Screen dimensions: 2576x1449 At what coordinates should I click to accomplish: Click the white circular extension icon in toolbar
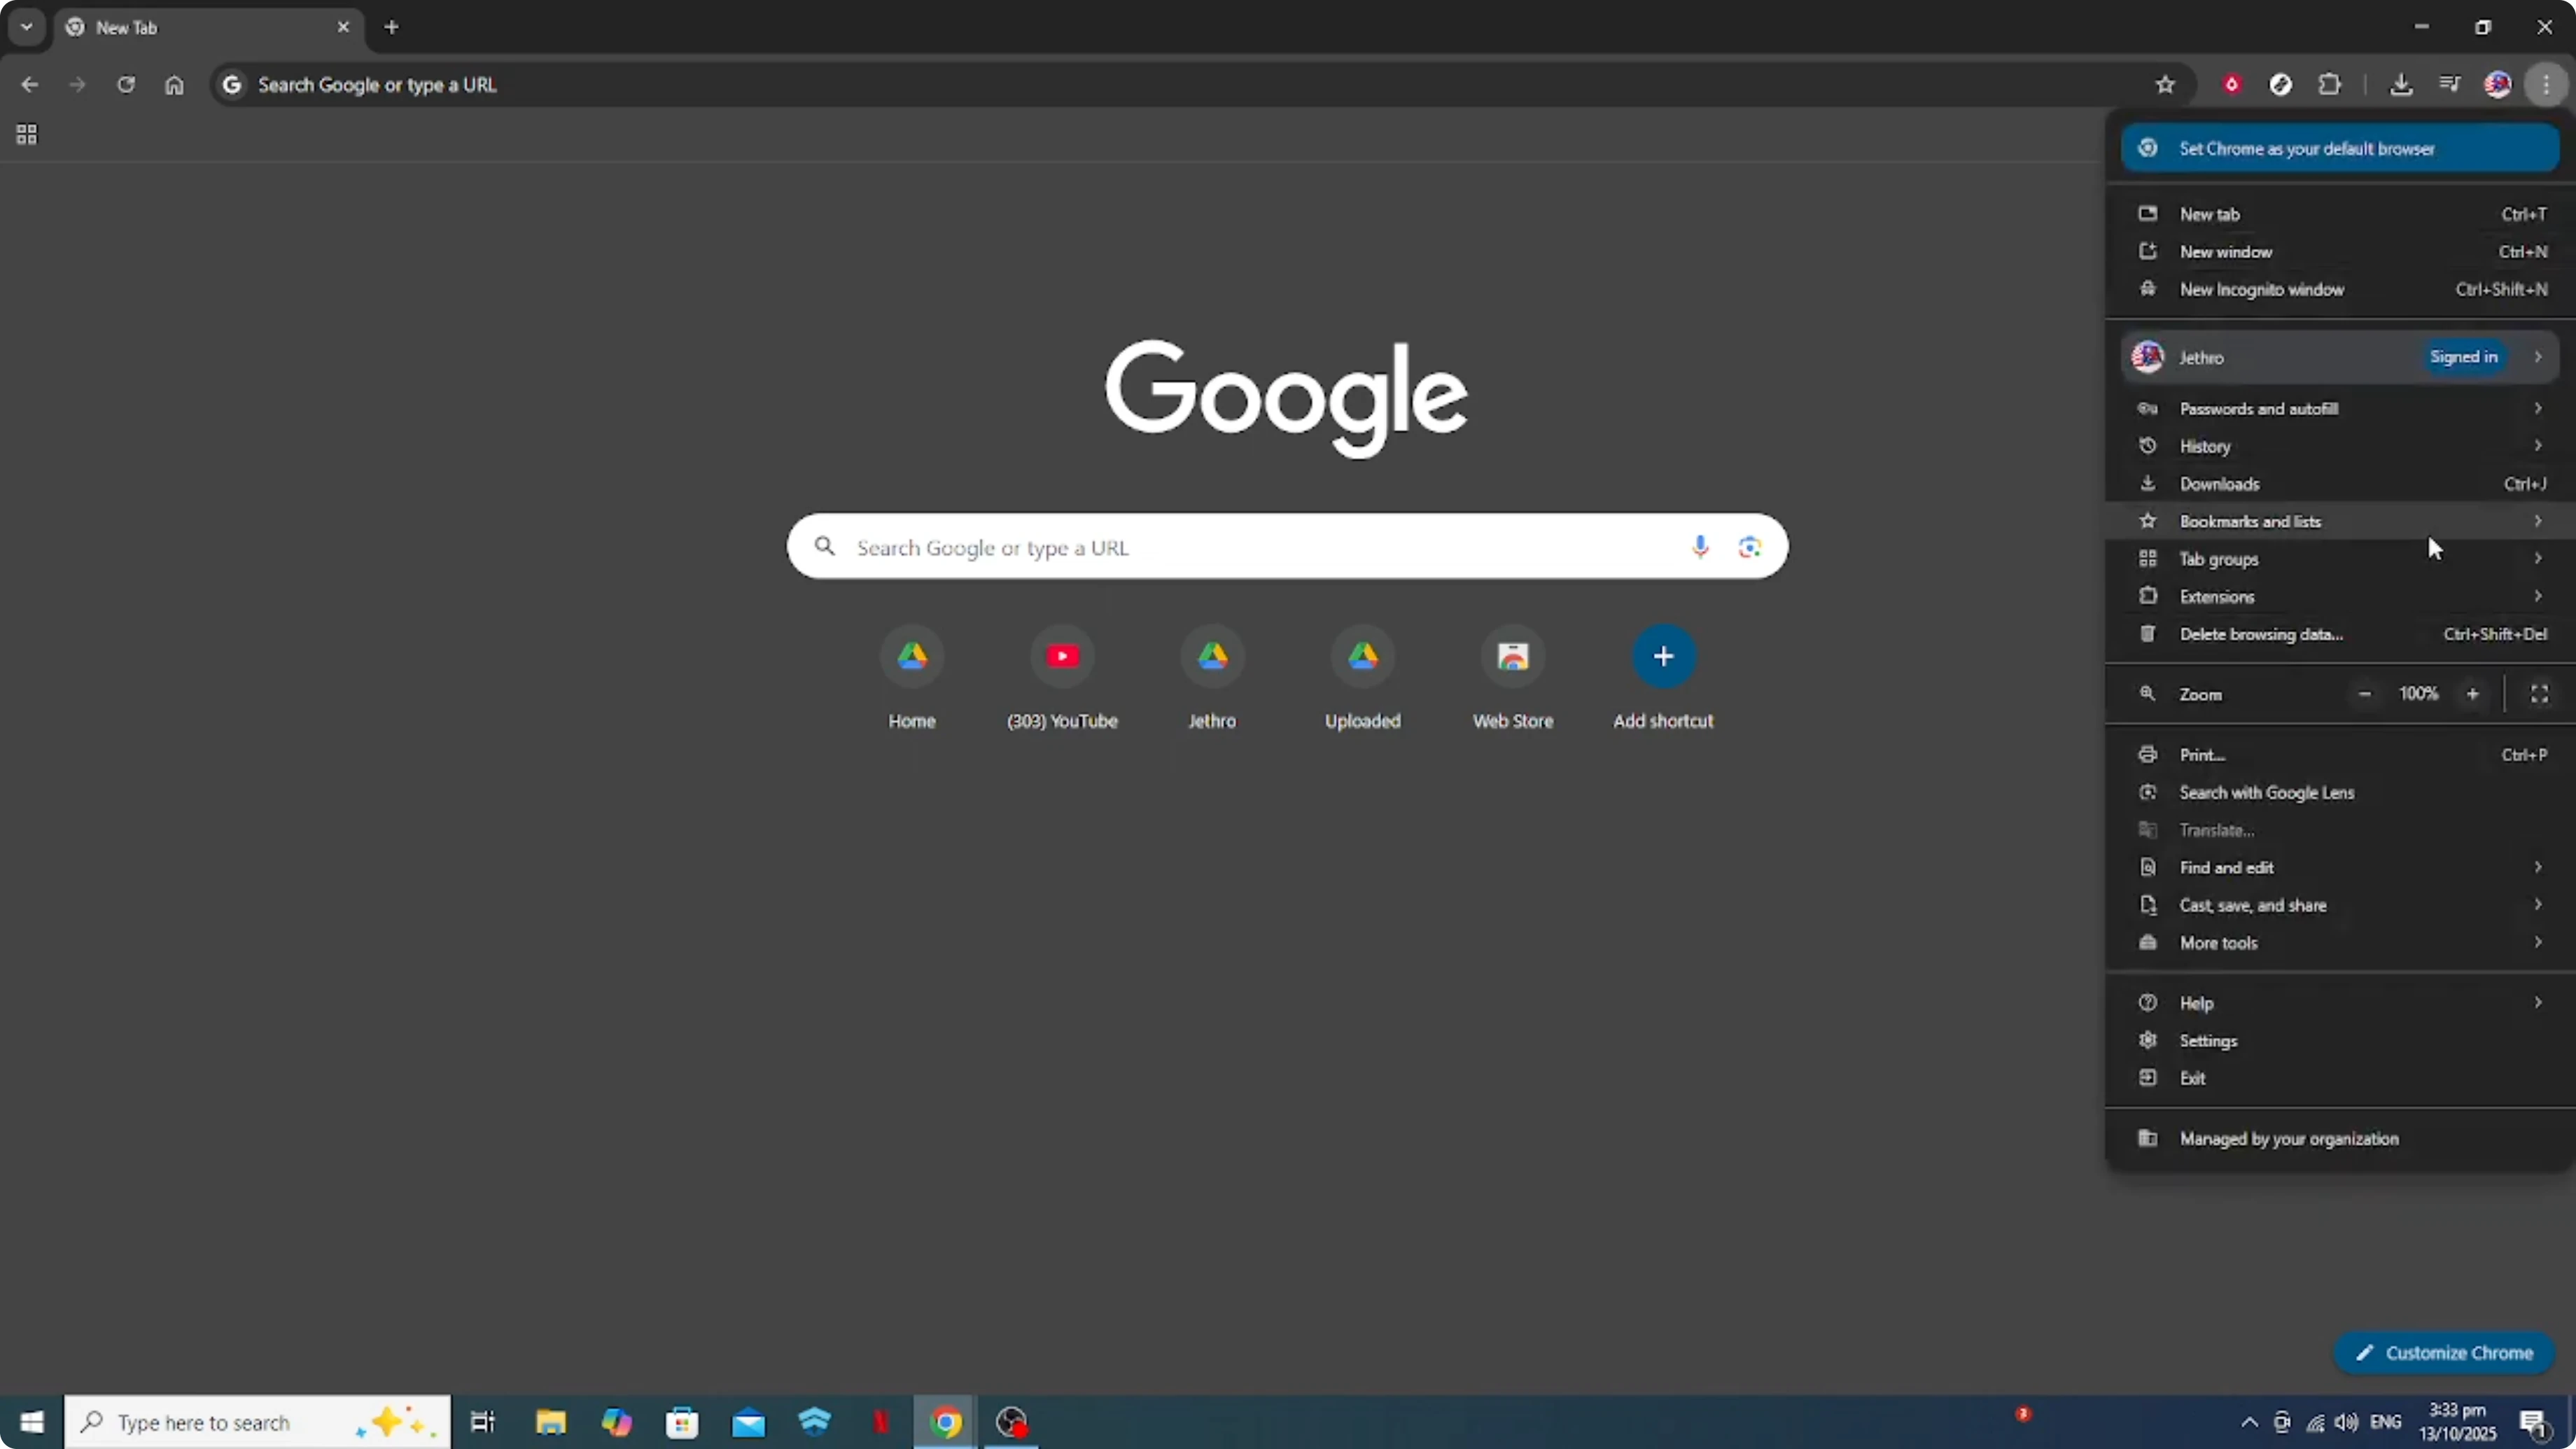[2280, 85]
